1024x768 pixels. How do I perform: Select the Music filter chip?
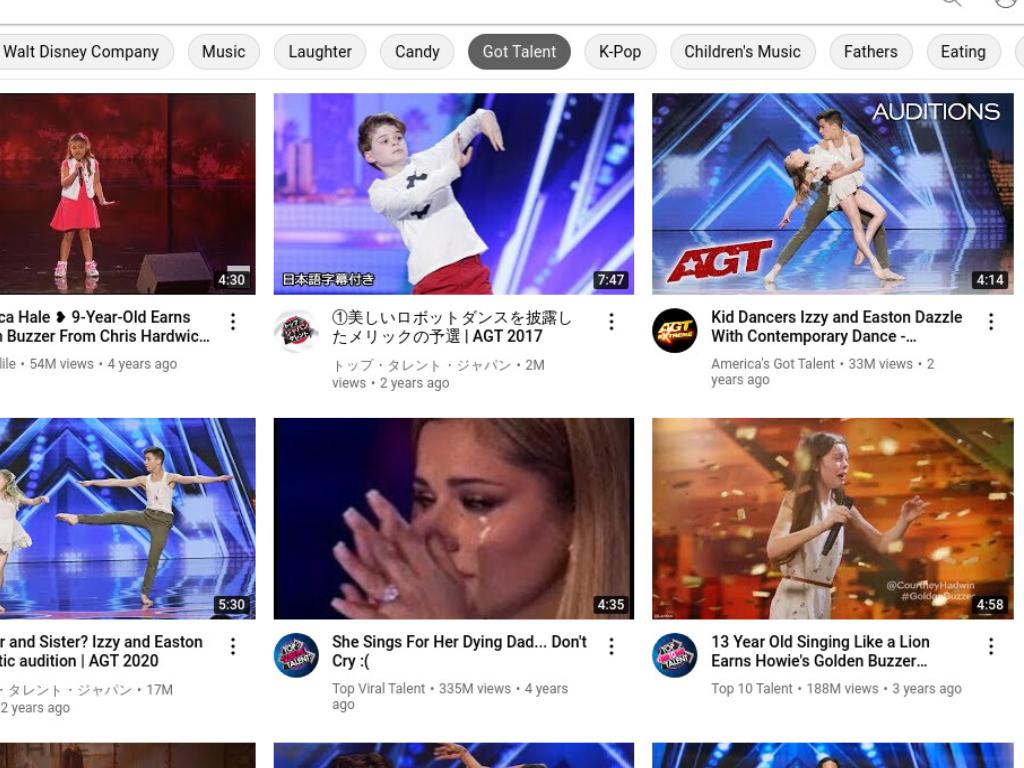tap(223, 52)
